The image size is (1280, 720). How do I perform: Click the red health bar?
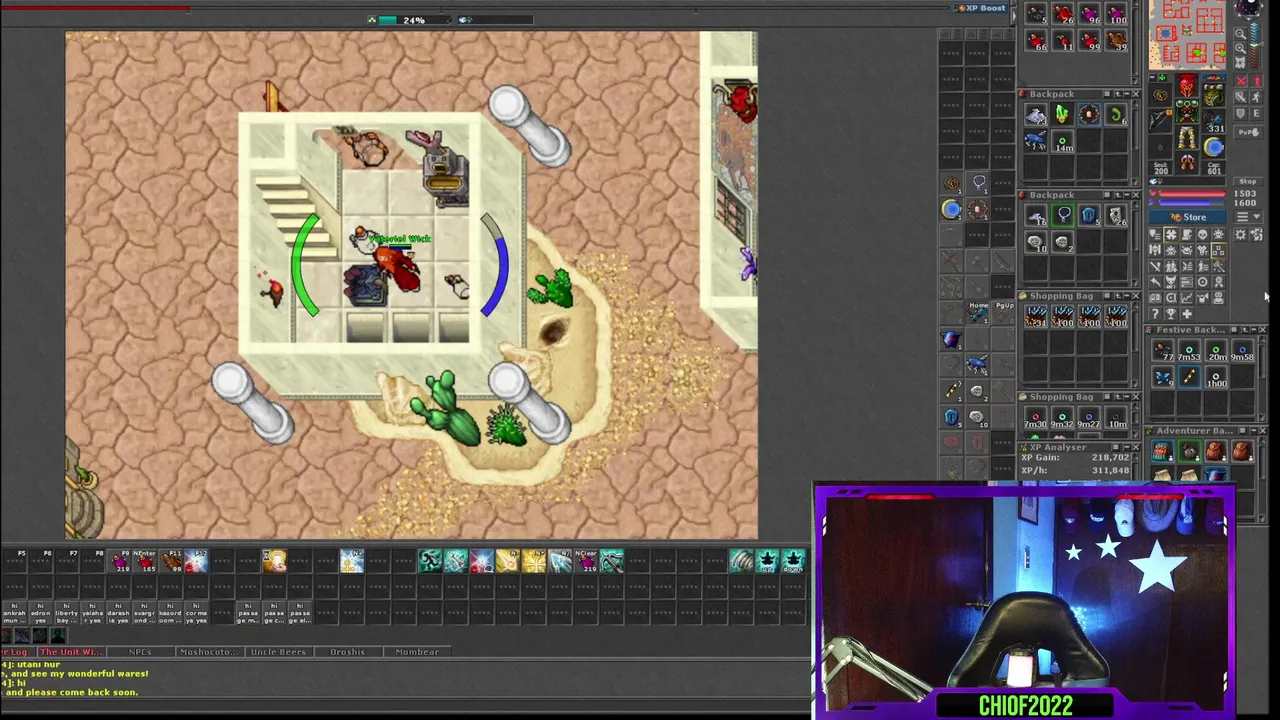1192,193
